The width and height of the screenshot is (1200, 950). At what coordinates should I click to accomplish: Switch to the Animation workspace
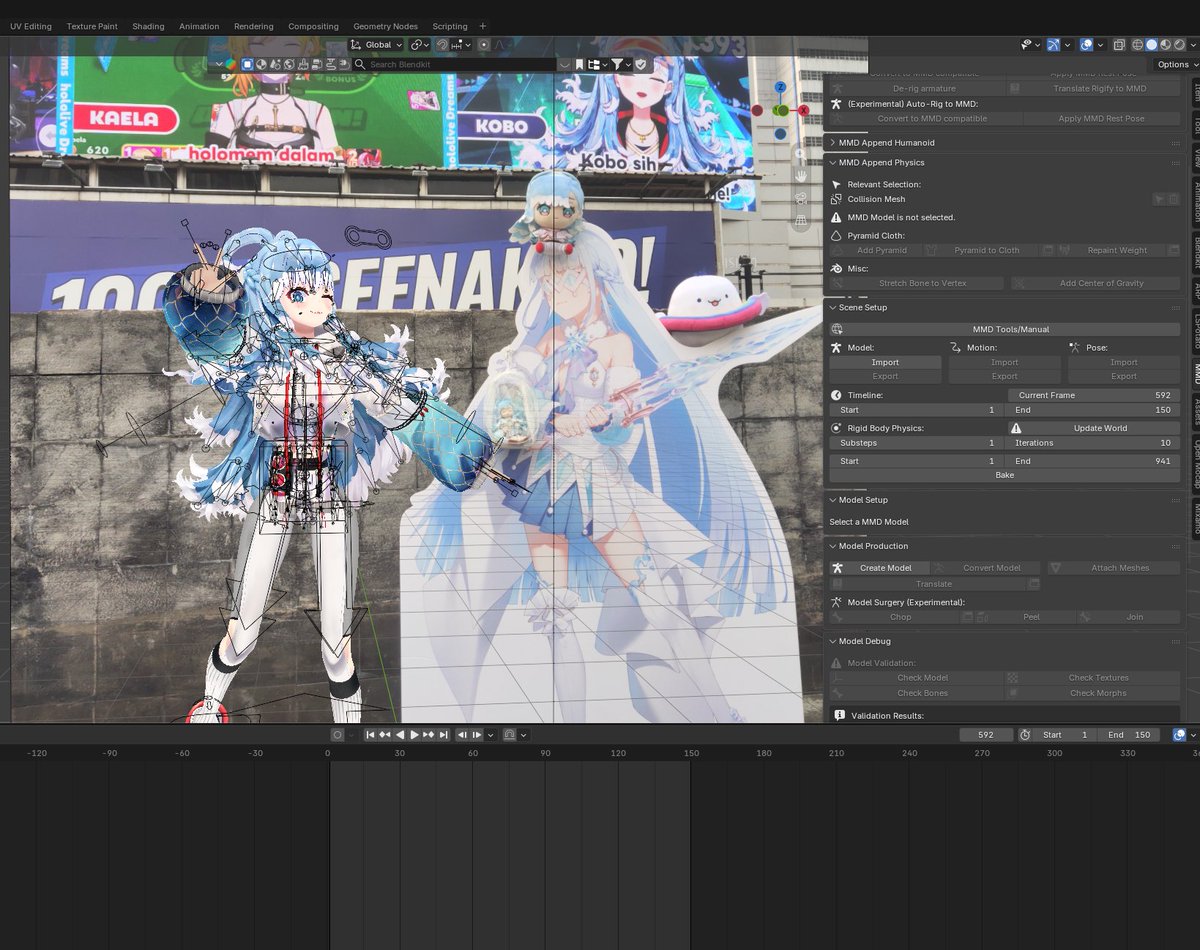(x=199, y=26)
